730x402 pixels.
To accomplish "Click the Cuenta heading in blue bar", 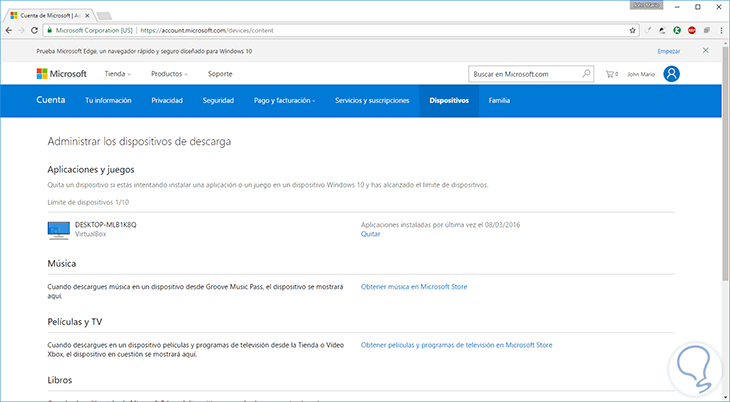I will point(51,100).
